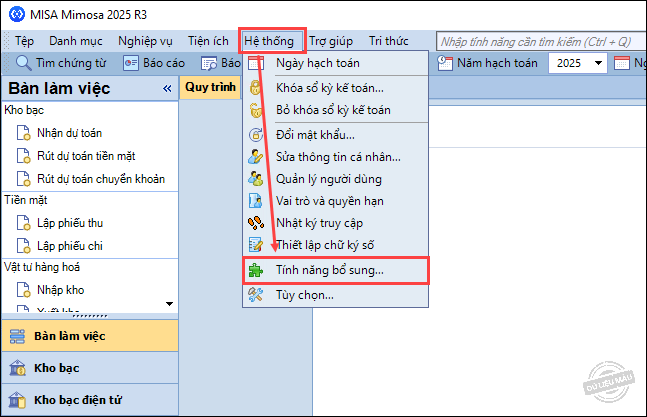This screenshot has width=647, height=417.
Task: Open Nhận dự toán link
Action: (69, 133)
